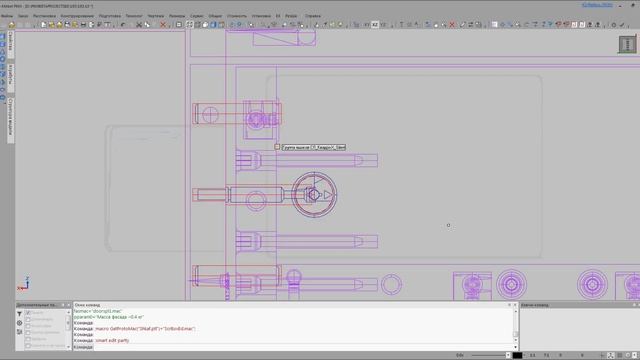This screenshot has height=360, width=640.
Task: Click the scissors cut icon
Action: 139,25
